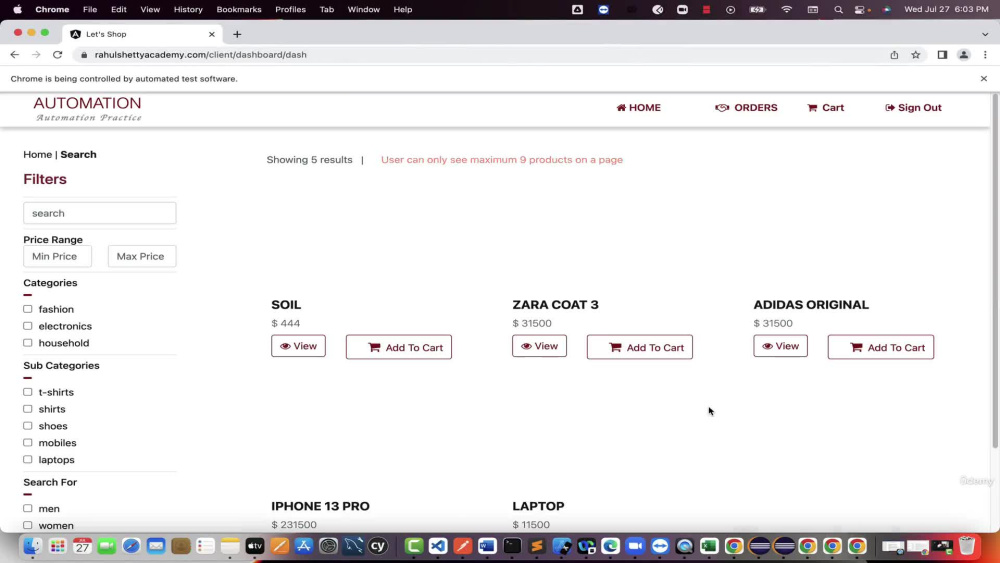1000x563 pixels.
Task: Click the AUTOMATION Automation Practice logo
Action: tap(87, 108)
